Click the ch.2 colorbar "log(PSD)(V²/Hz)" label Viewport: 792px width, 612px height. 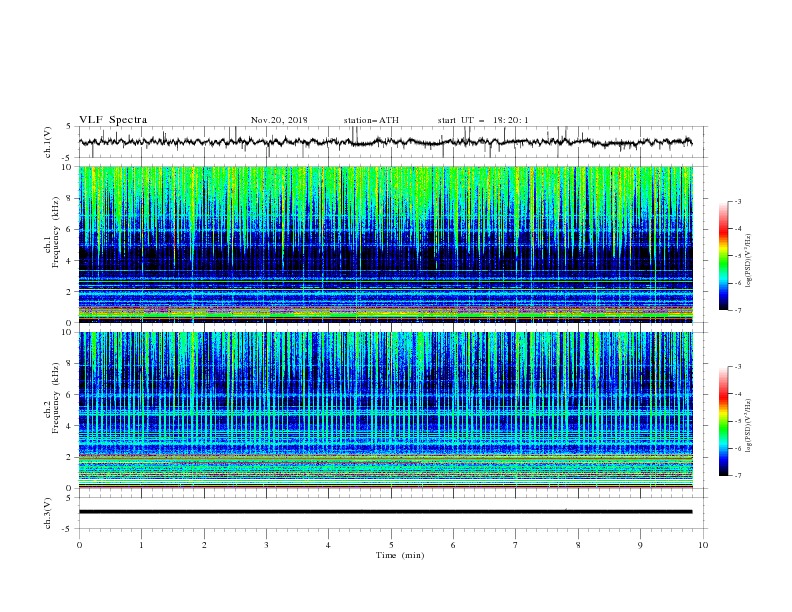748,425
